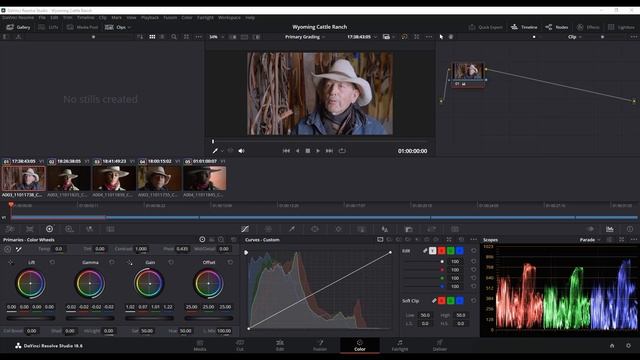This screenshot has width=640, height=360.
Task: Click the Temp value field
Action: pos(59,249)
